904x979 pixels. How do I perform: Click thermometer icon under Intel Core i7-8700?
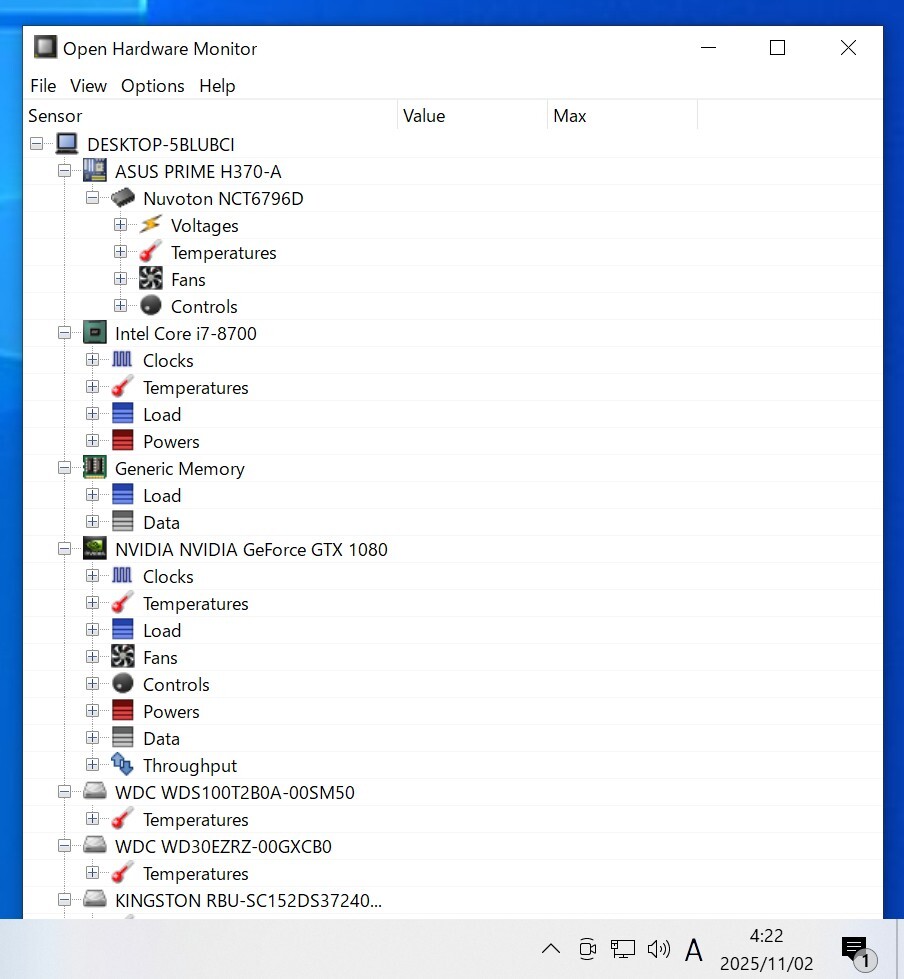(122, 386)
